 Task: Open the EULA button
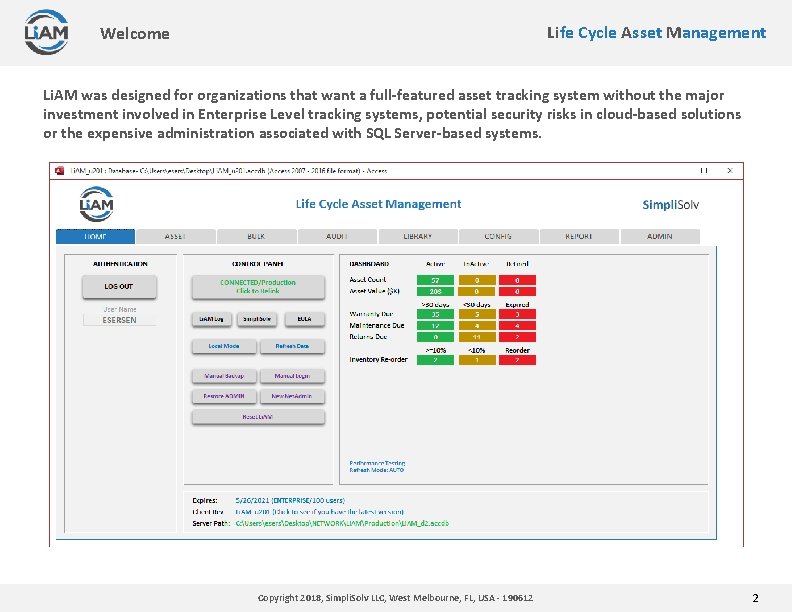point(304,319)
